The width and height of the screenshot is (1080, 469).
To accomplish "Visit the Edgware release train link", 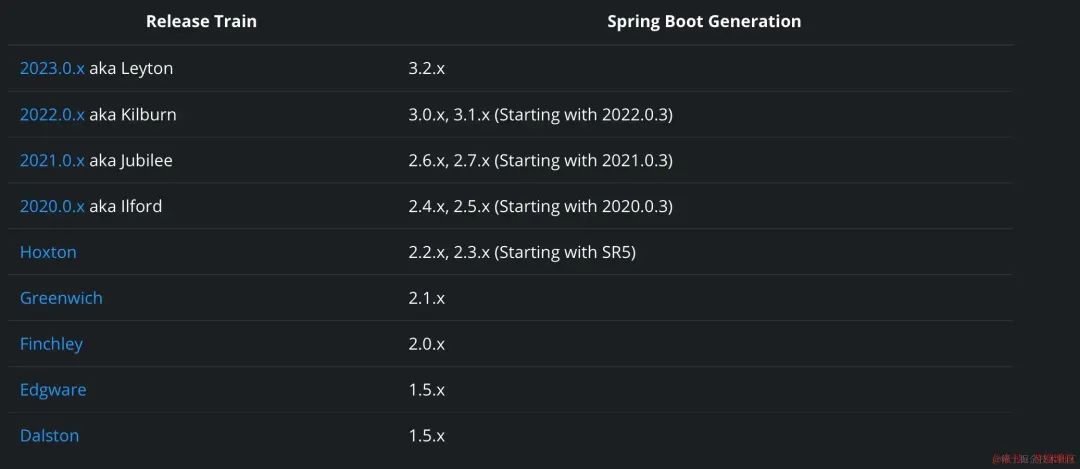I will pyautogui.click(x=53, y=390).
